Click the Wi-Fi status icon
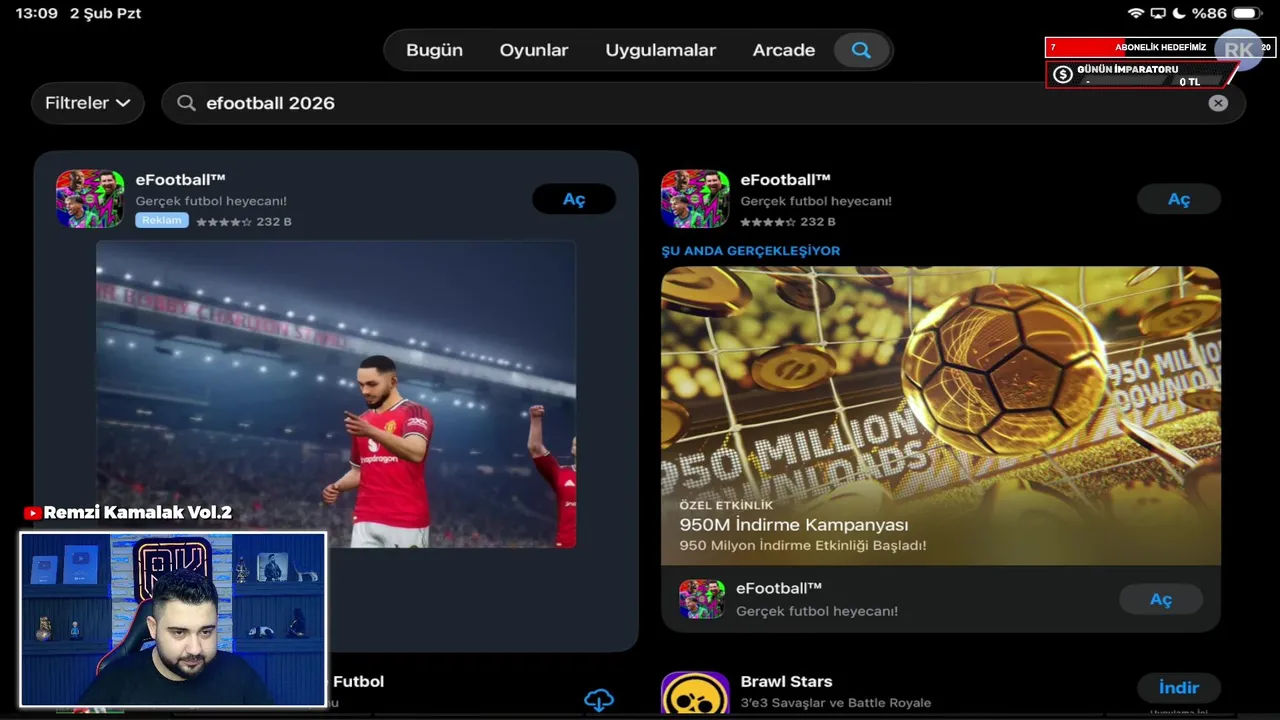 [1135, 13]
